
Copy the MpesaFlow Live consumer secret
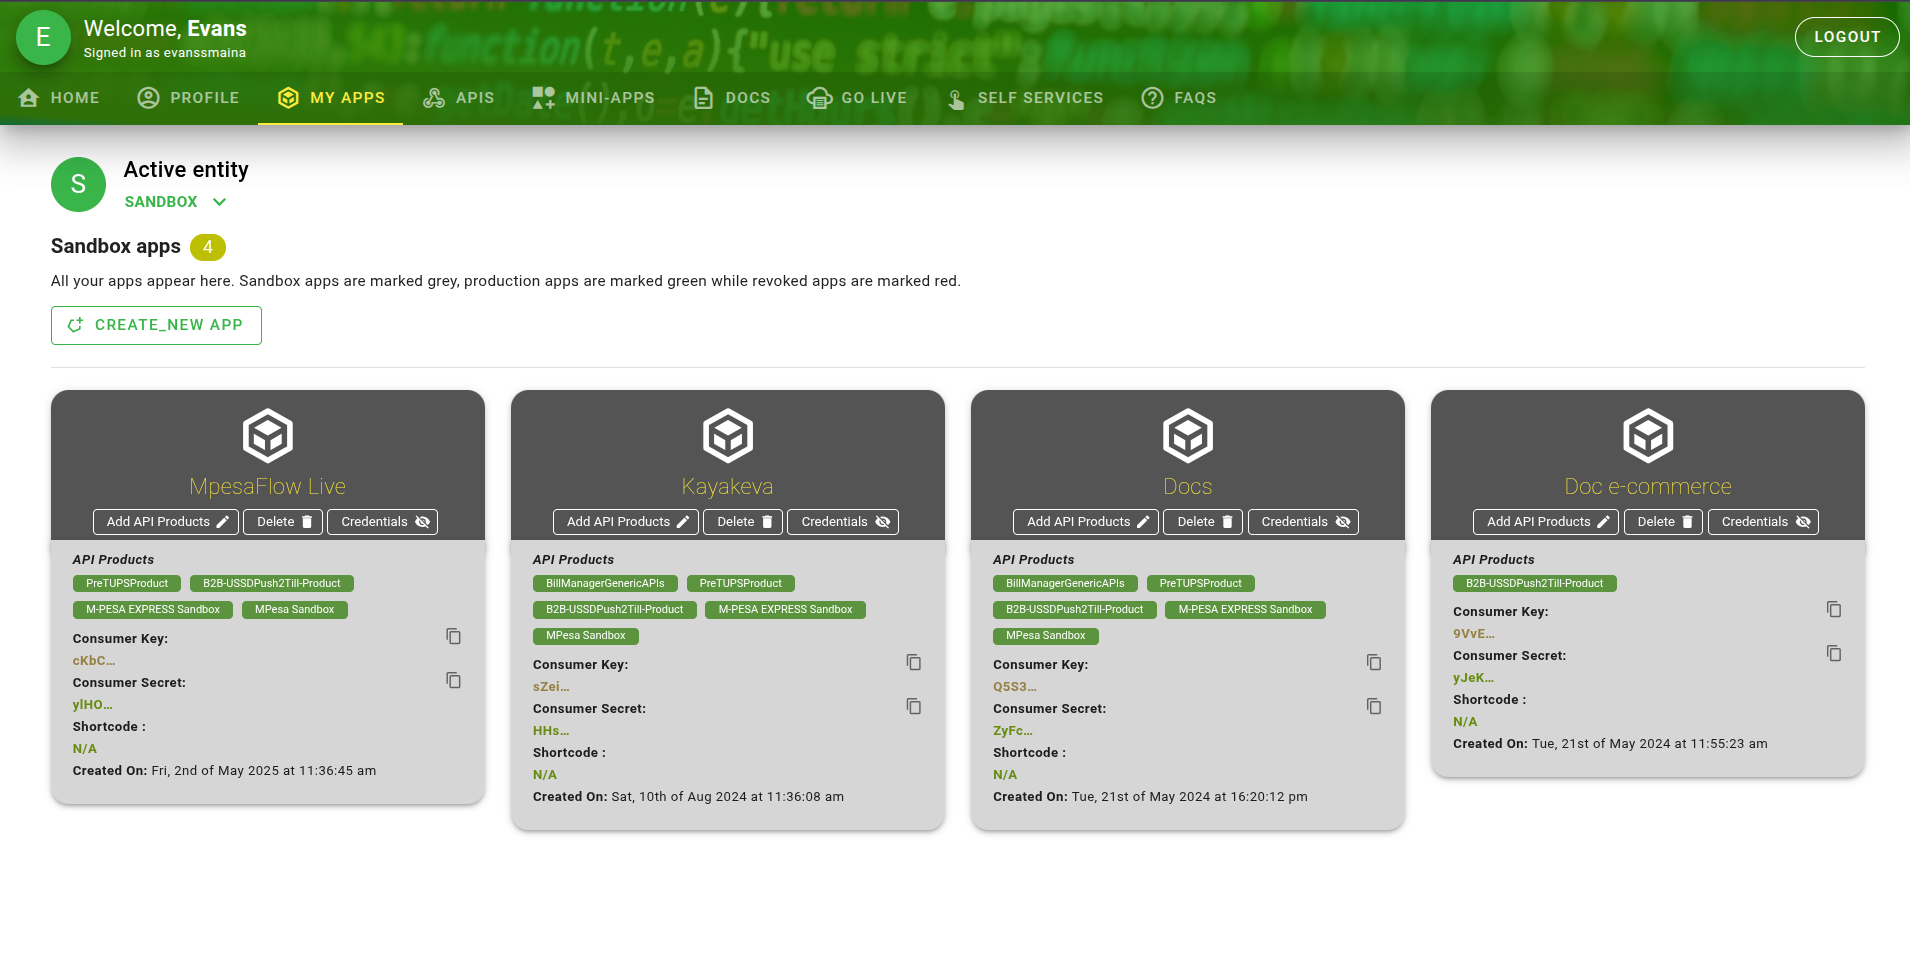453,681
